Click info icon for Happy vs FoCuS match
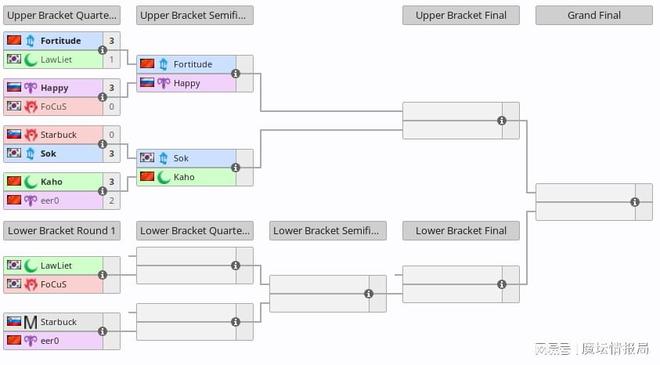 click(x=102, y=97)
